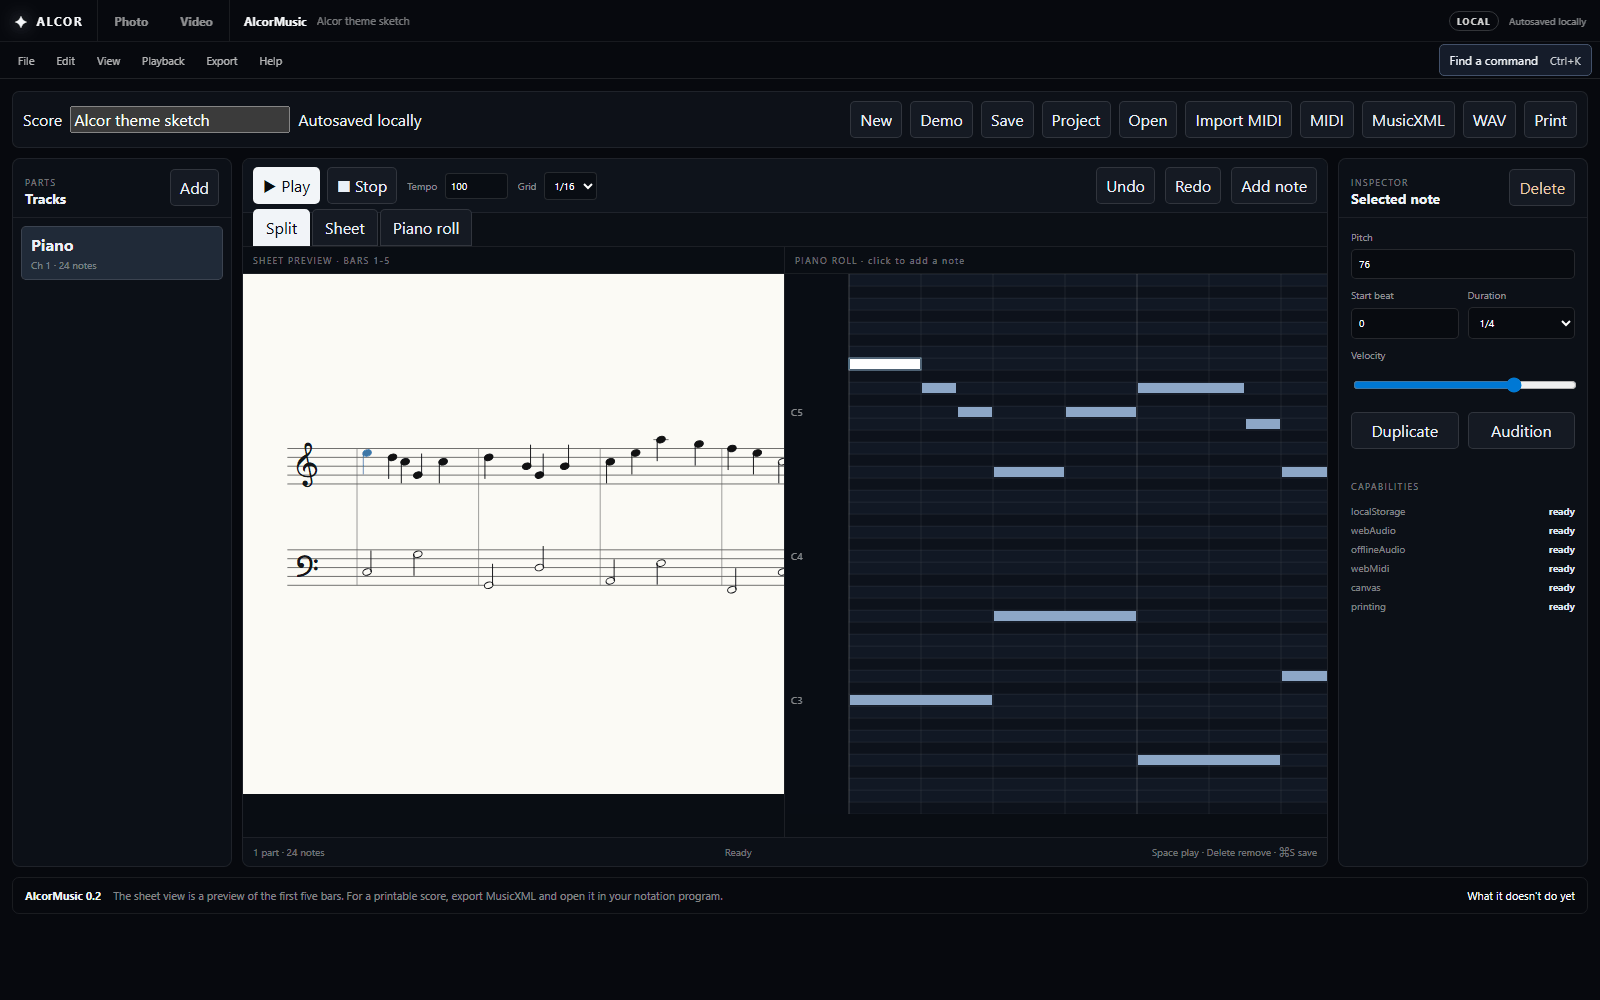
Task: Open the File menu
Action: coord(26,61)
